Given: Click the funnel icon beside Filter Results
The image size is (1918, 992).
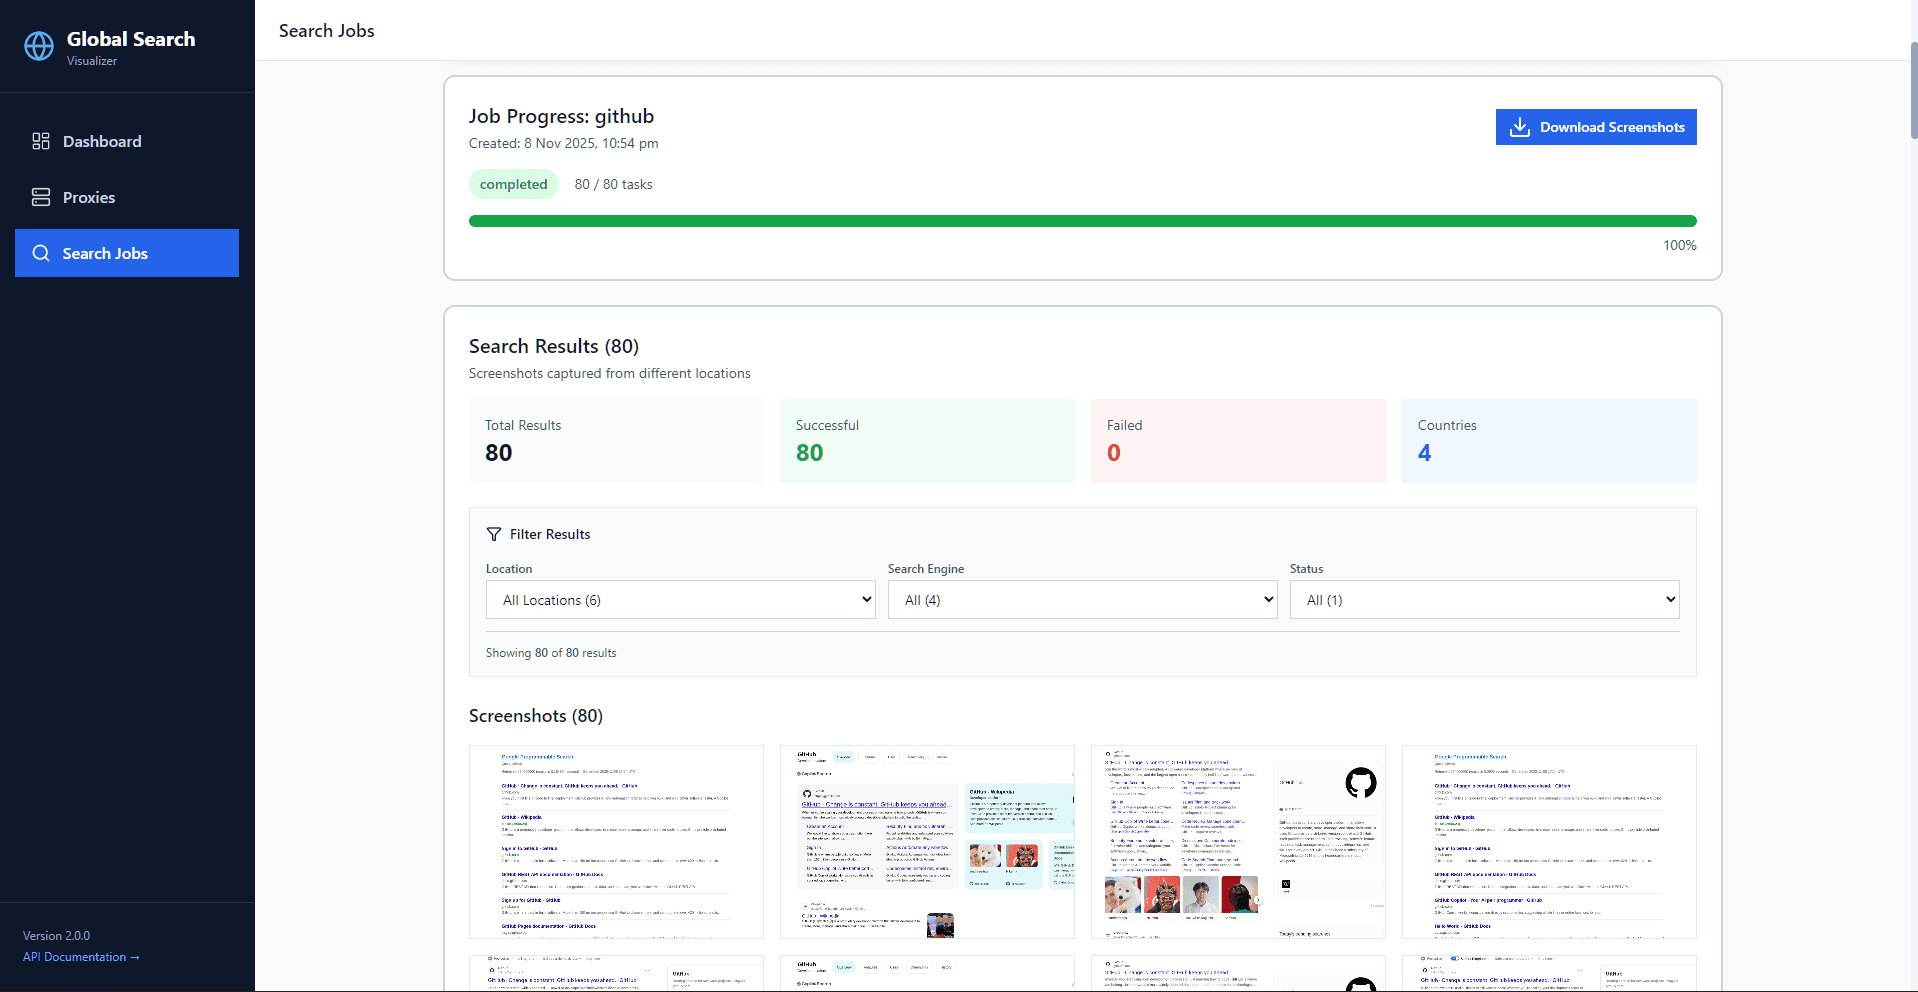Looking at the screenshot, I should point(493,533).
